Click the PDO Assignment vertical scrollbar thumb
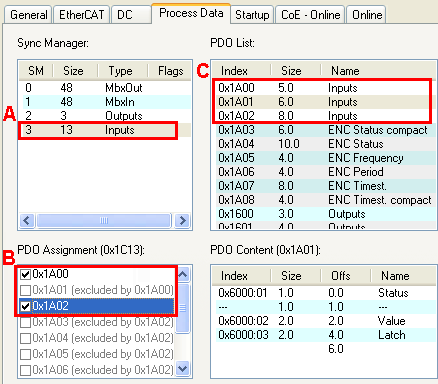 (183, 308)
